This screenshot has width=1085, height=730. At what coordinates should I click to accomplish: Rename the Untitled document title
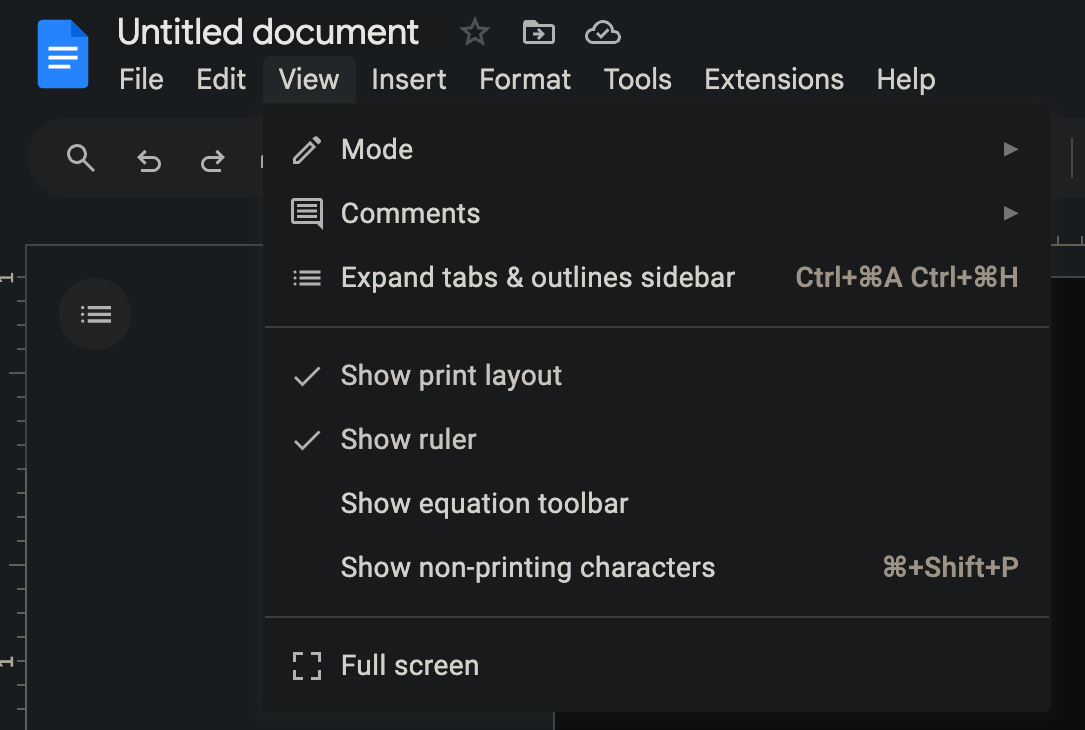tap(268, 31)
